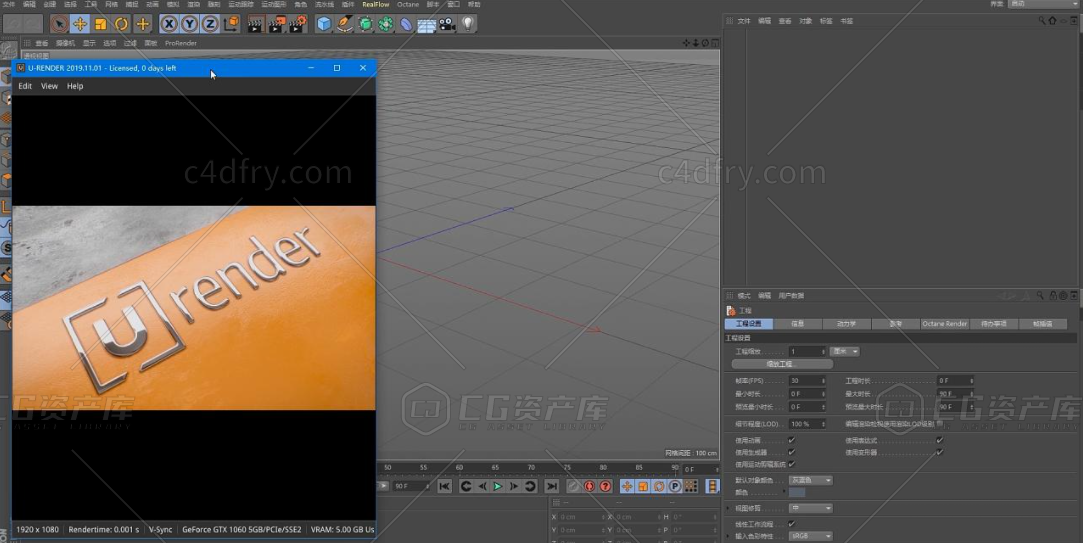
Task: Step forward one frame
Action: (514, 486)
